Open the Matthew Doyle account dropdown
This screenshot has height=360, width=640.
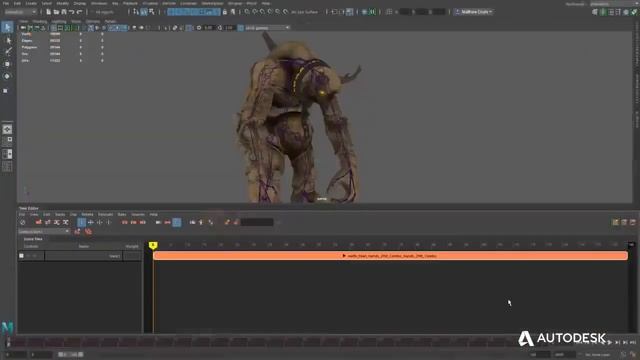click(x=473, y=12)
